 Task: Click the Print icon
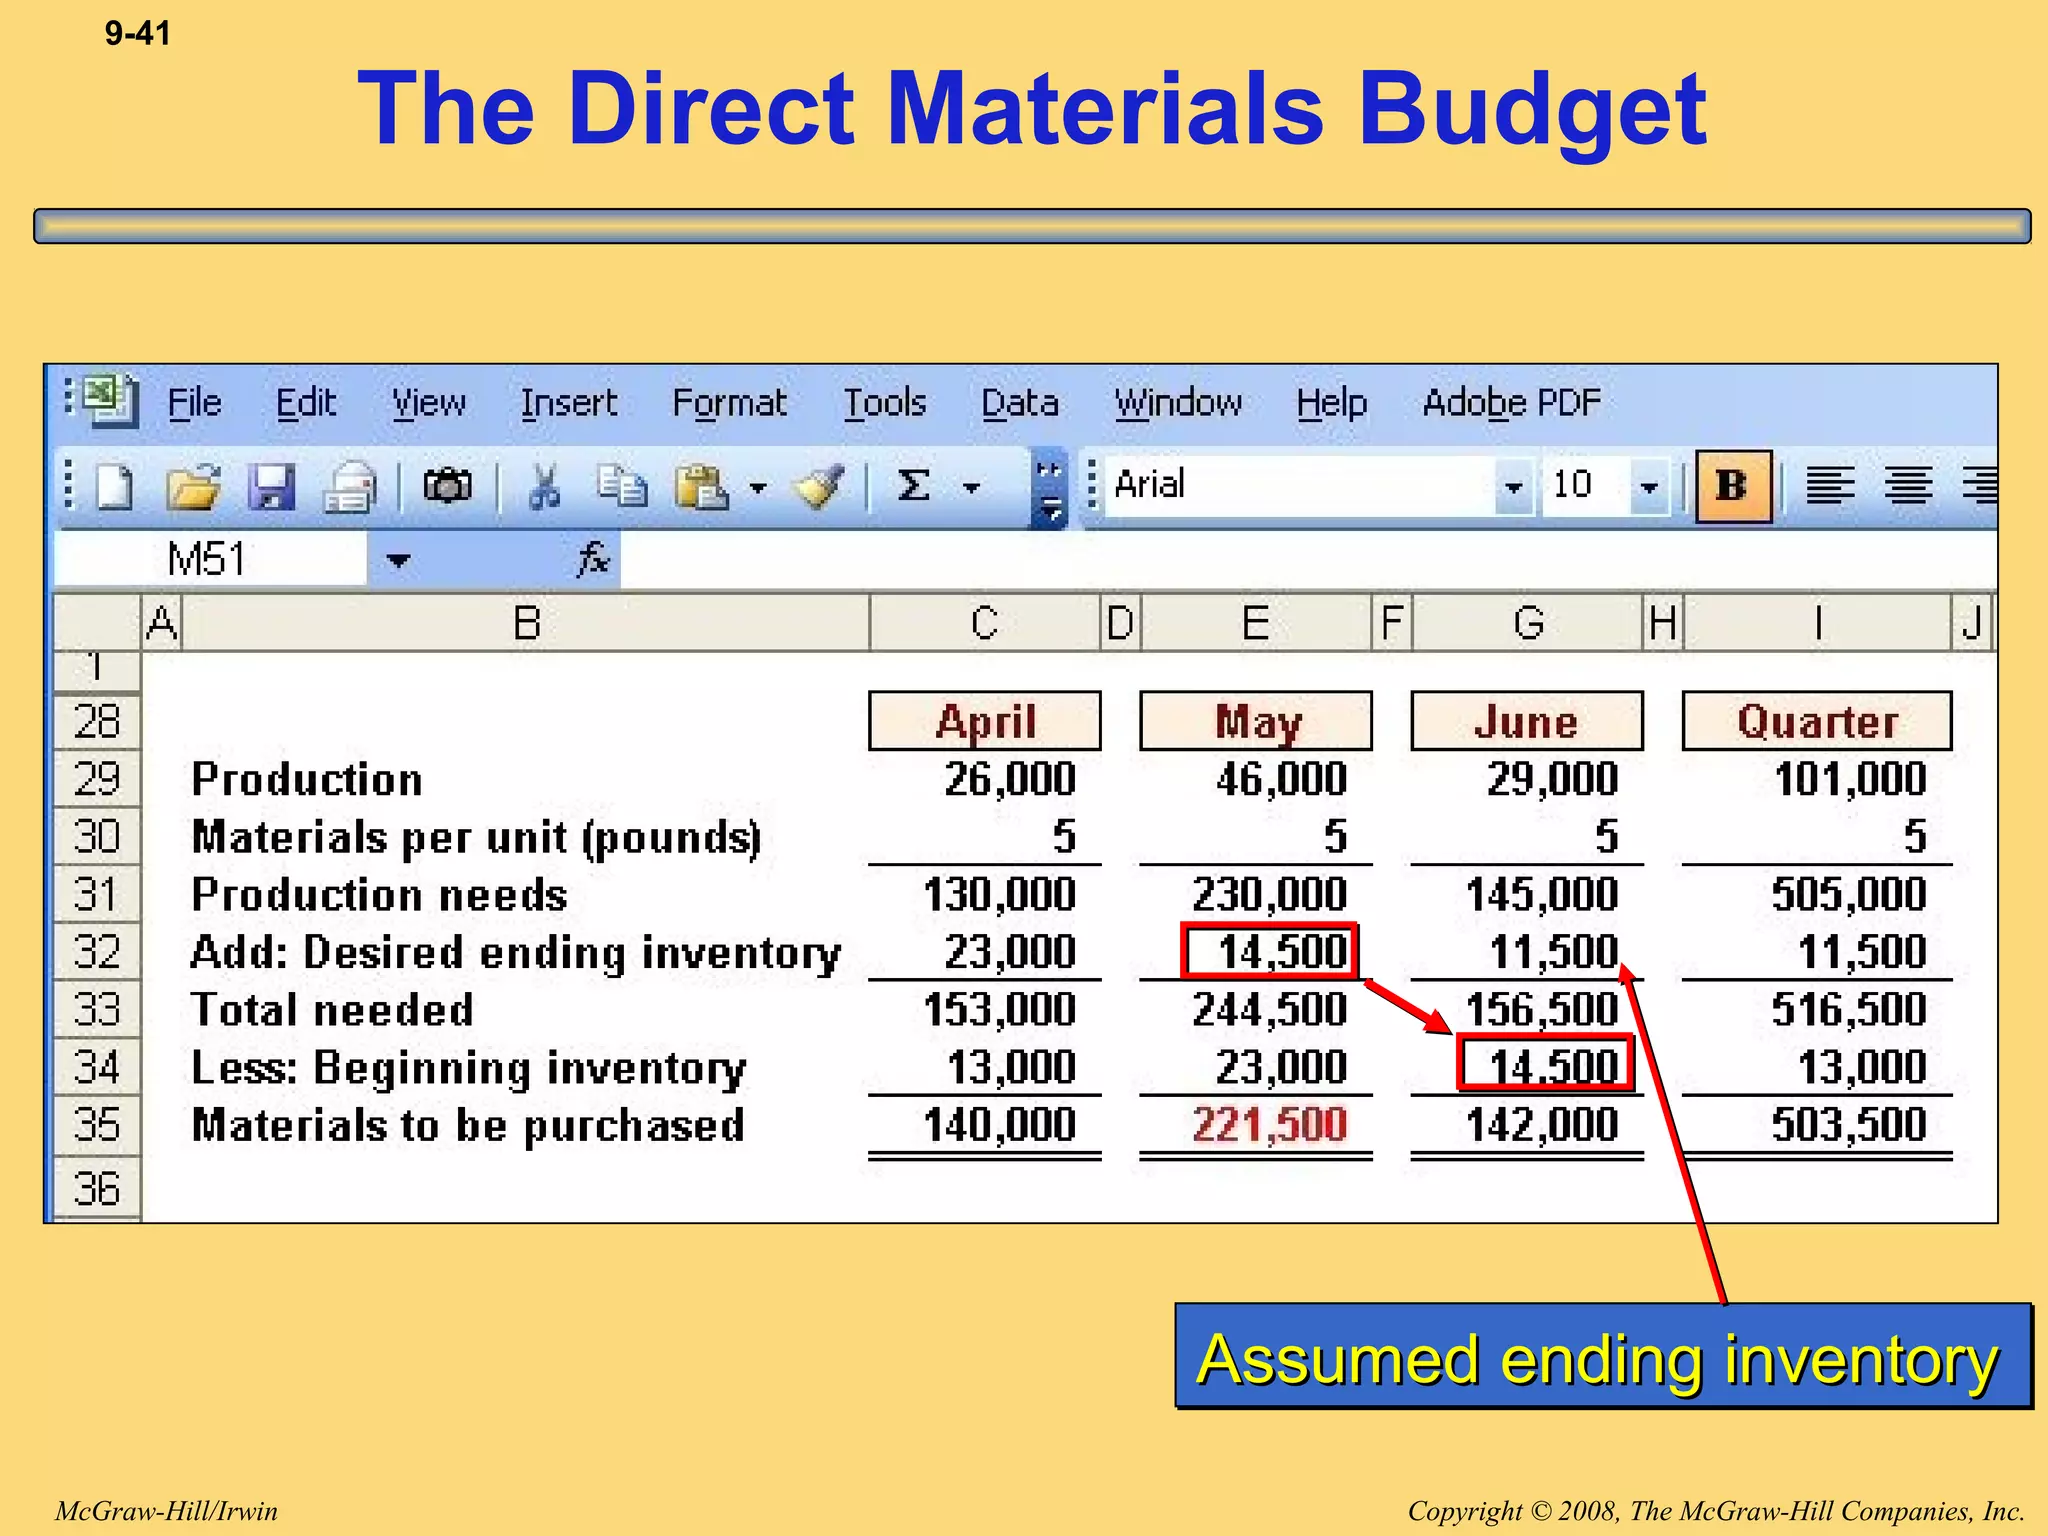(350, 488)
